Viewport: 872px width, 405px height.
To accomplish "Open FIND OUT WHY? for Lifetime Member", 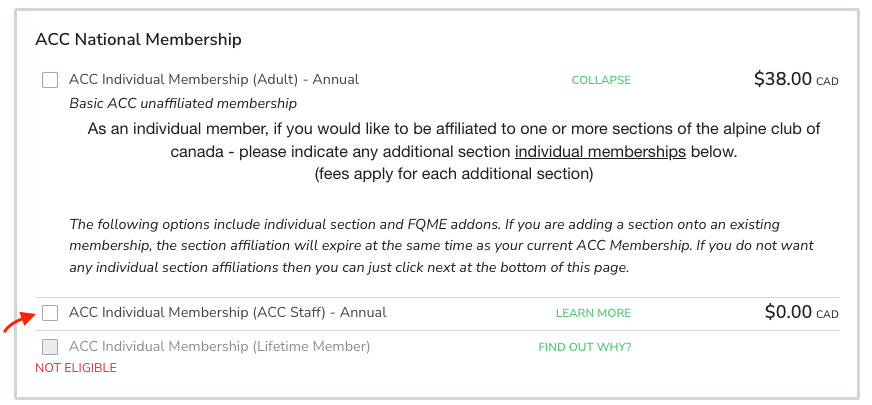I will click(x=585, y=348).
